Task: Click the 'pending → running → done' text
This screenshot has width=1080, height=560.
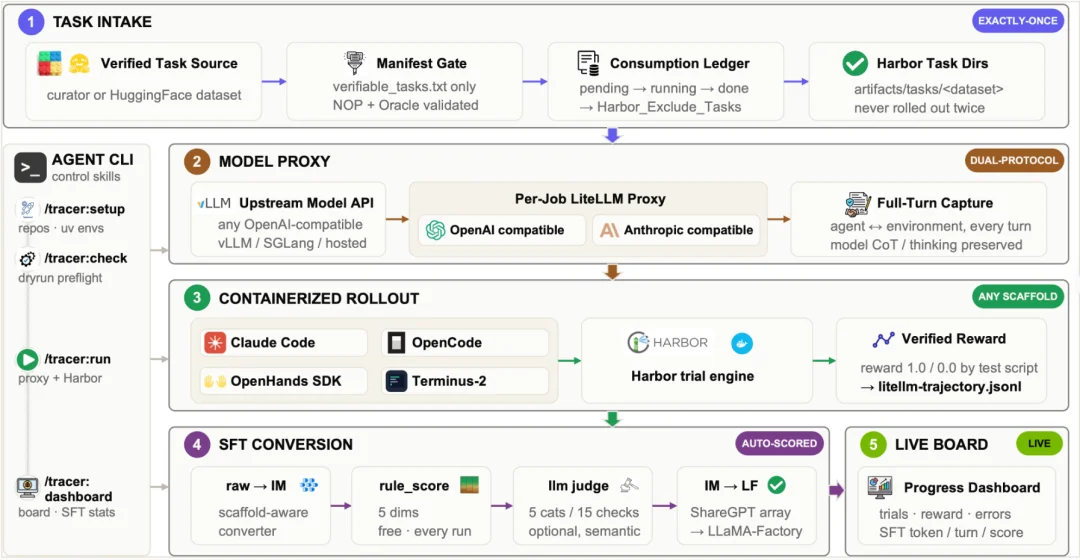Action: click(663, 88)
